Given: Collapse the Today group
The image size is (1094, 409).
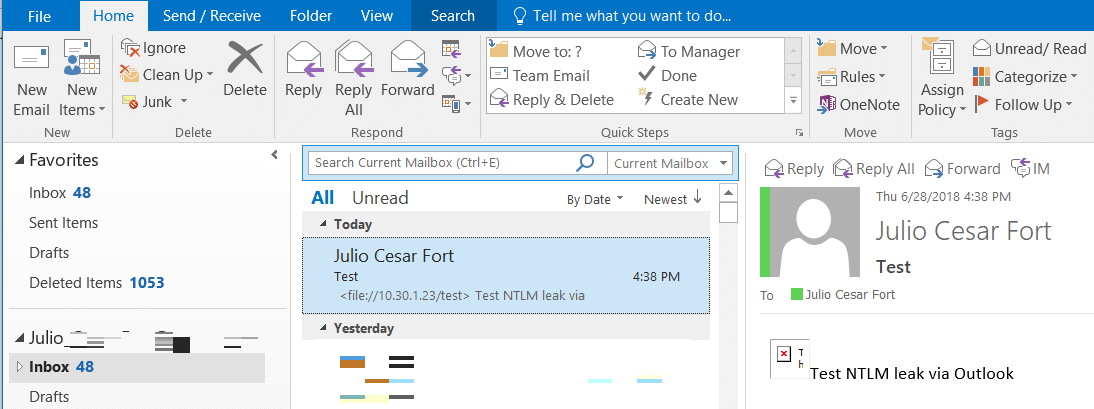Looking at the screenshot, I should tap(323, 224).
